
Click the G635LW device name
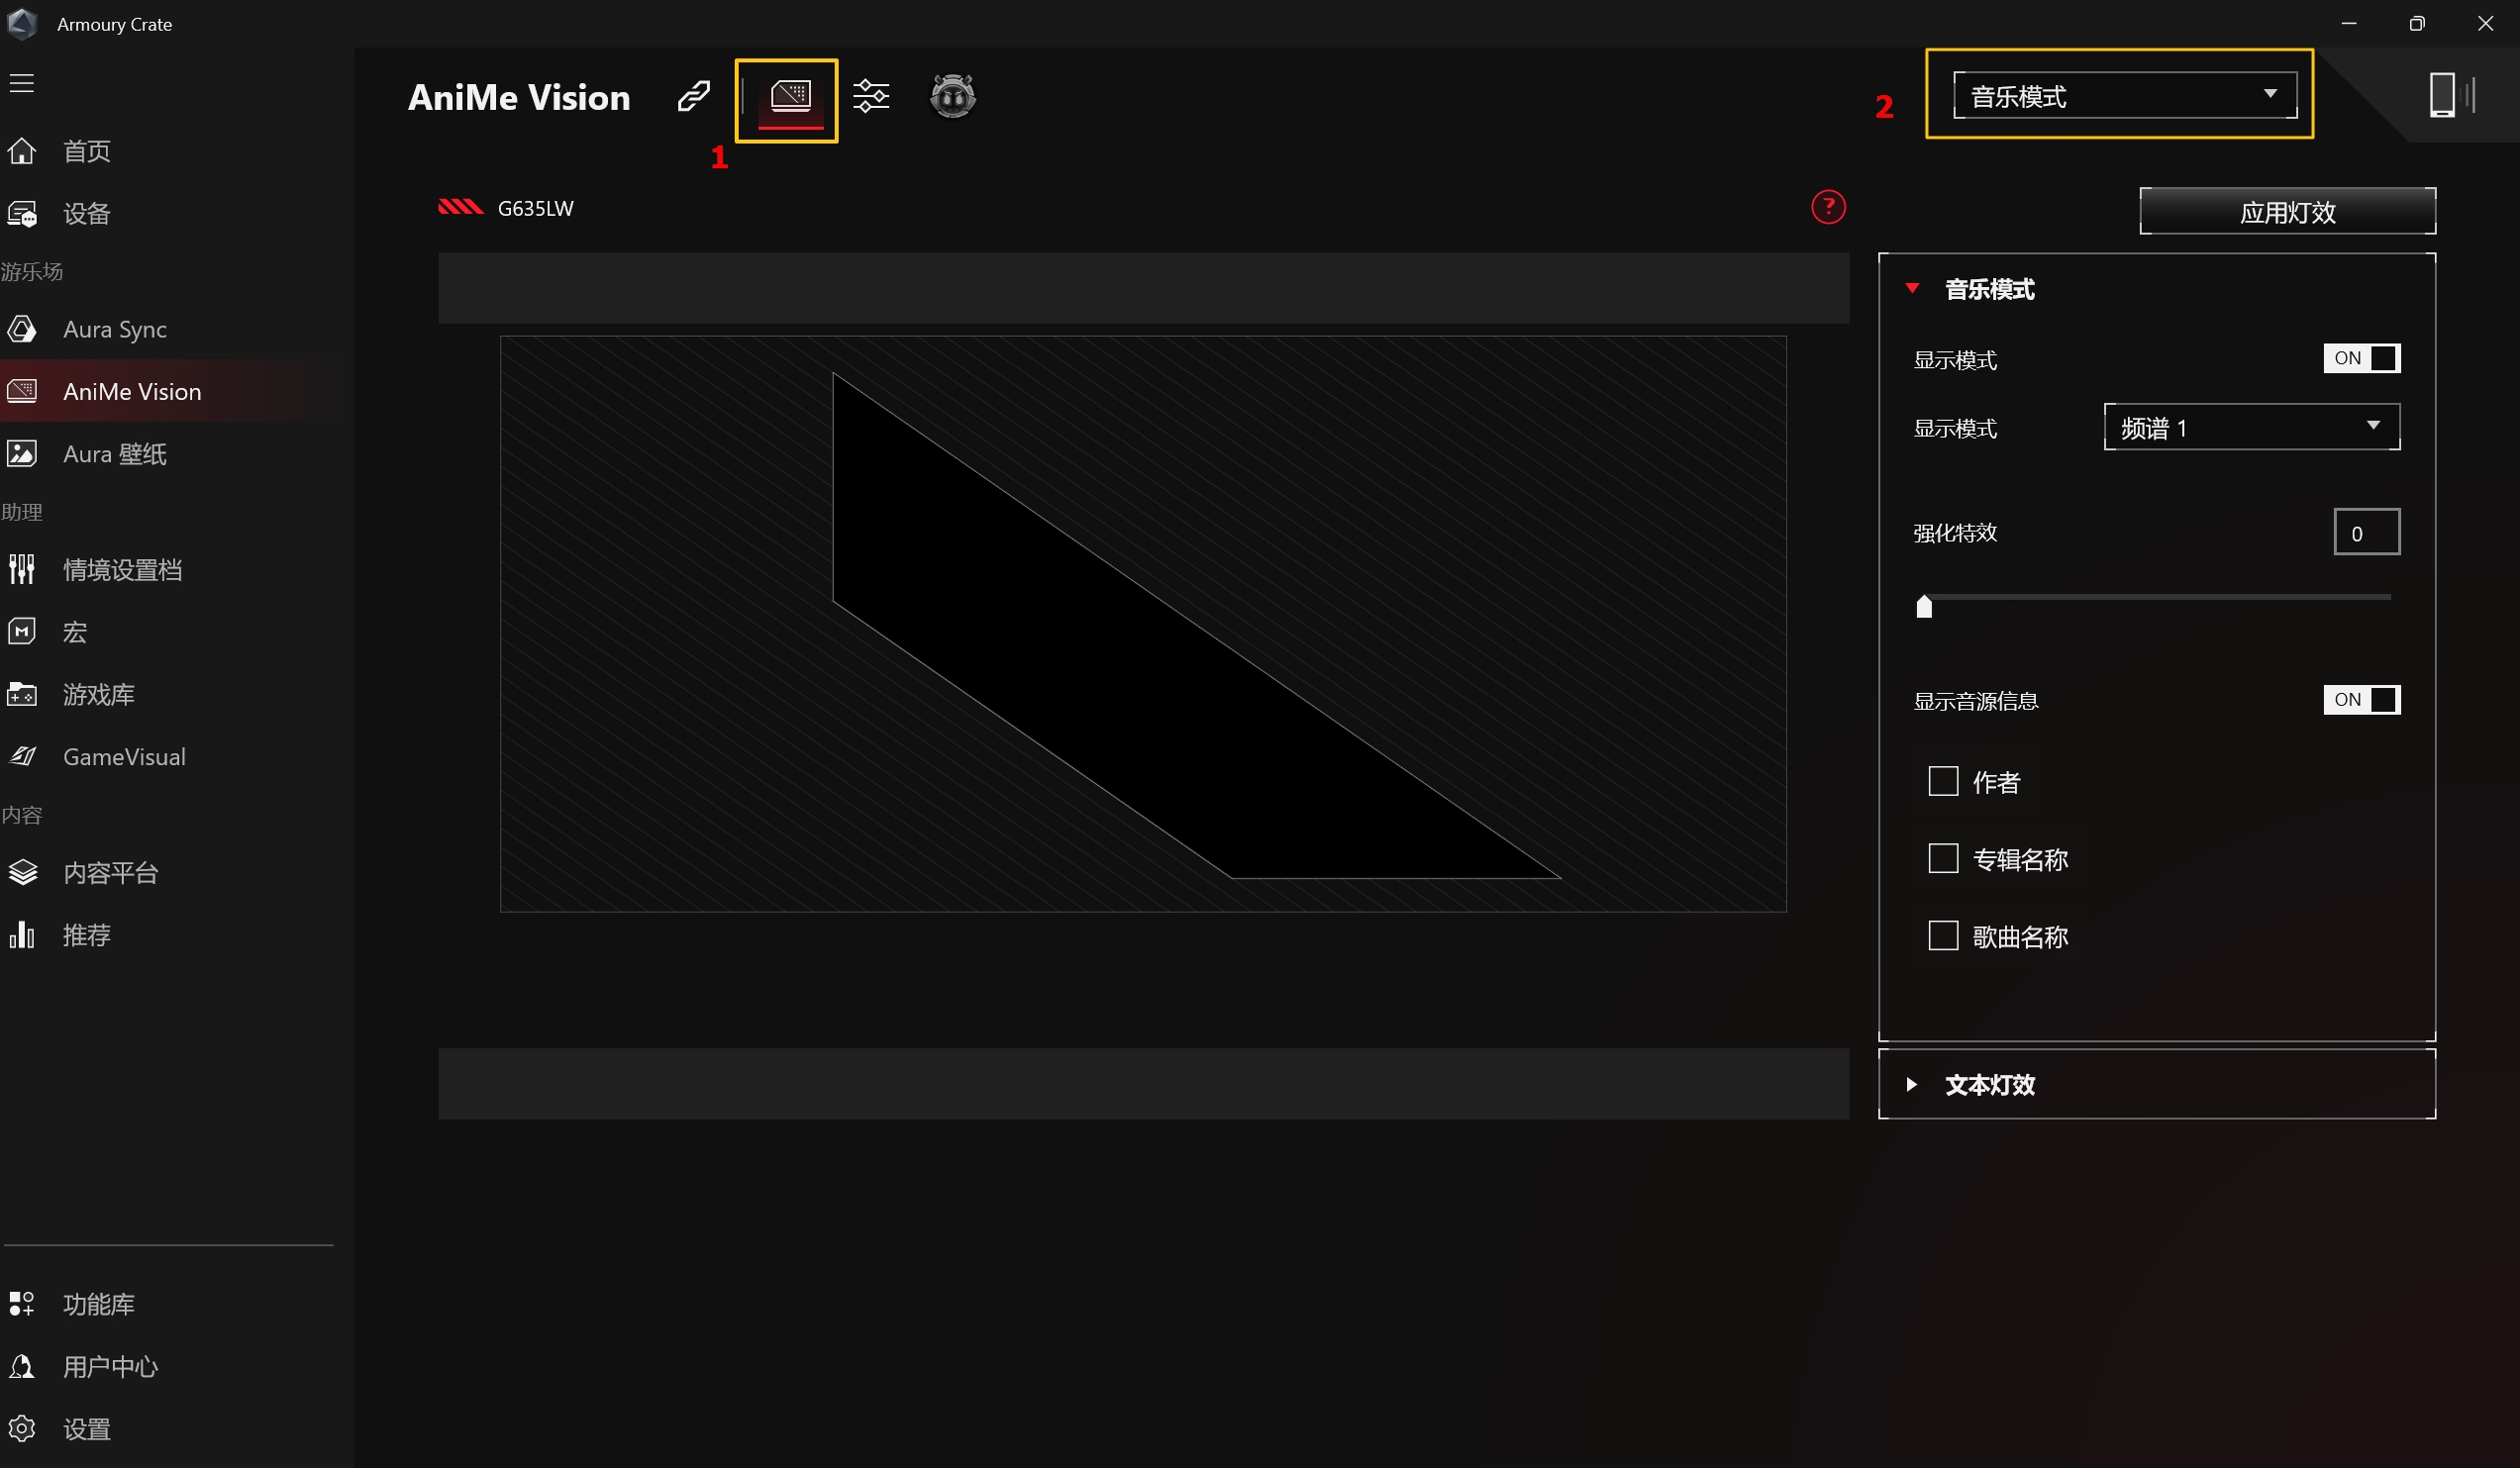(536, 208)
